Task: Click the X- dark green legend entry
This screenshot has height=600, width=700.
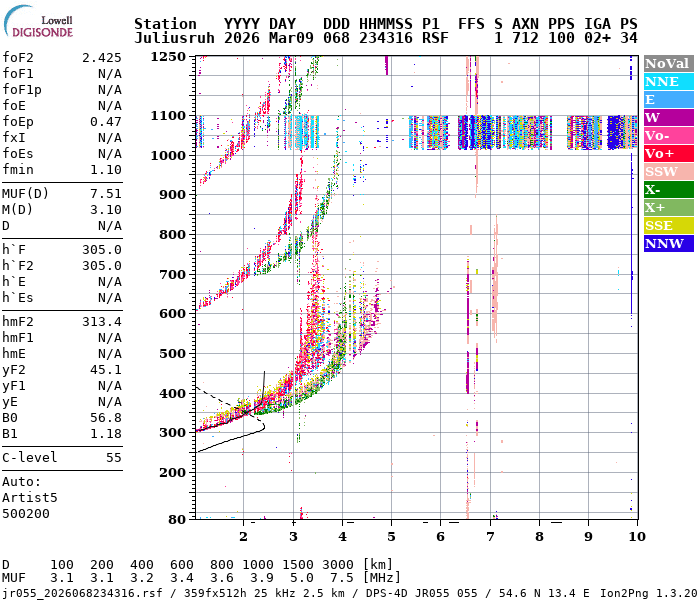Action: click(667, 189)
